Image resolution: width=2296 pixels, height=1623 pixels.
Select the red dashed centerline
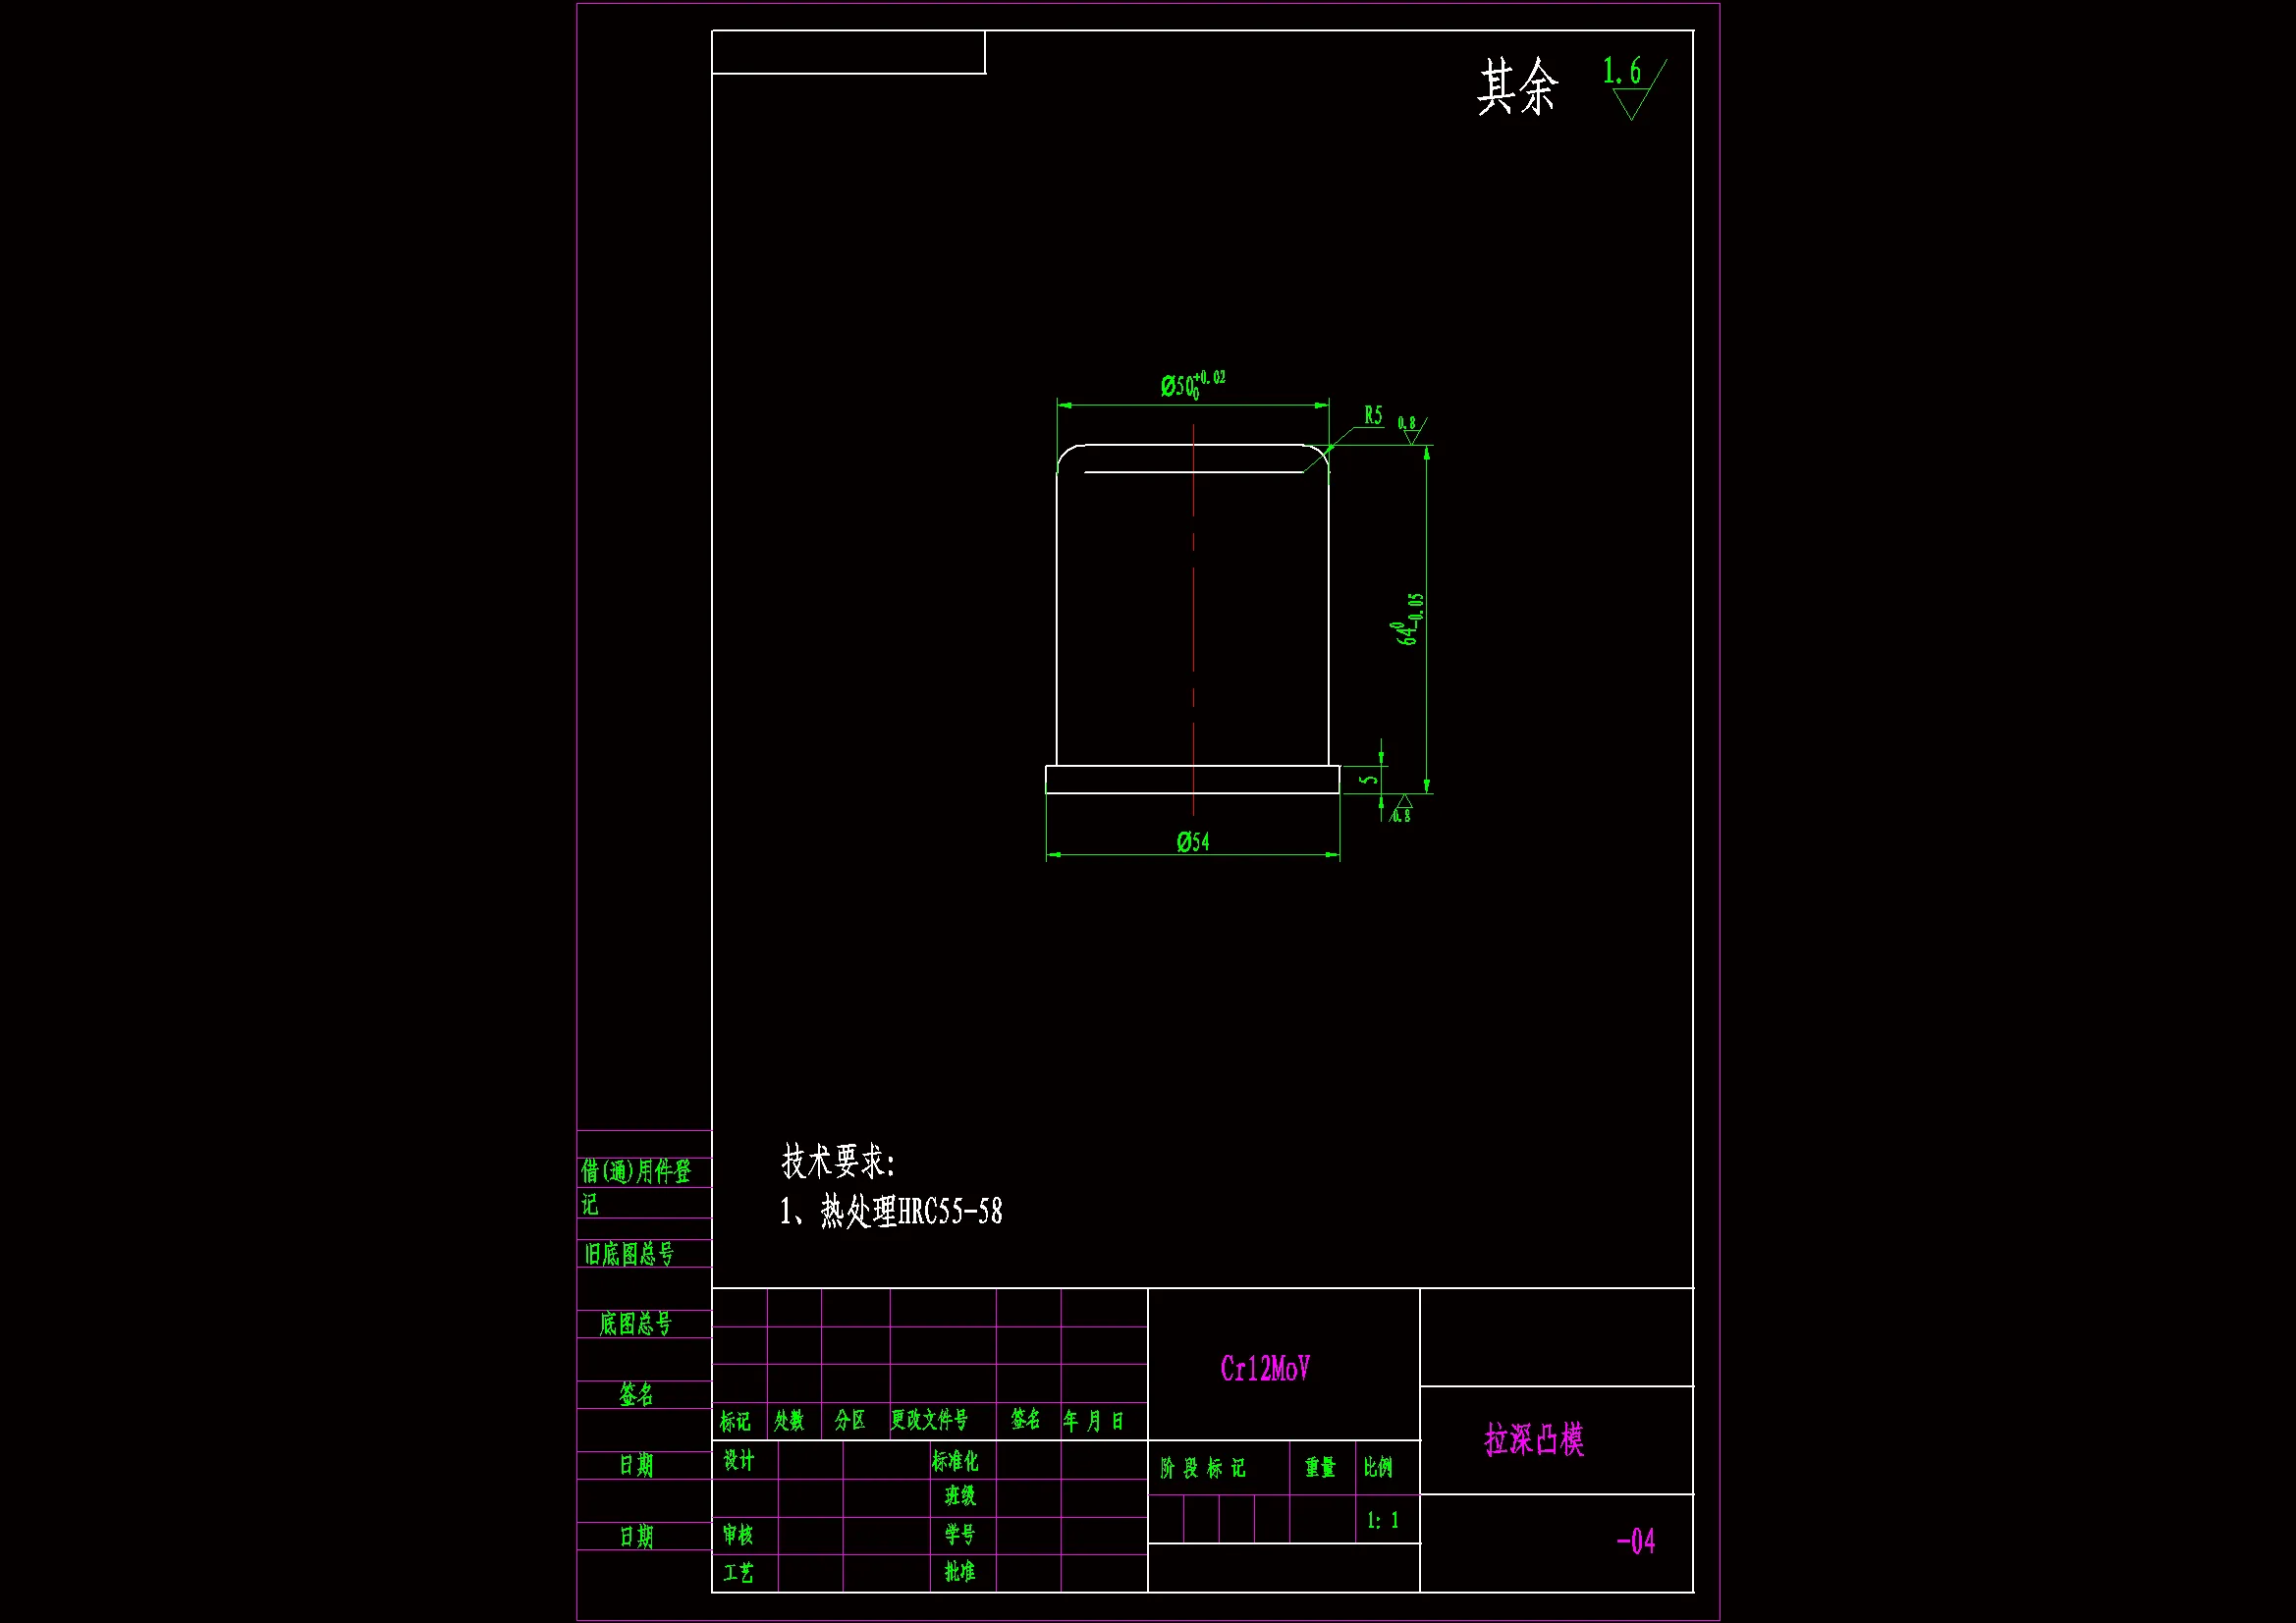1193,620
